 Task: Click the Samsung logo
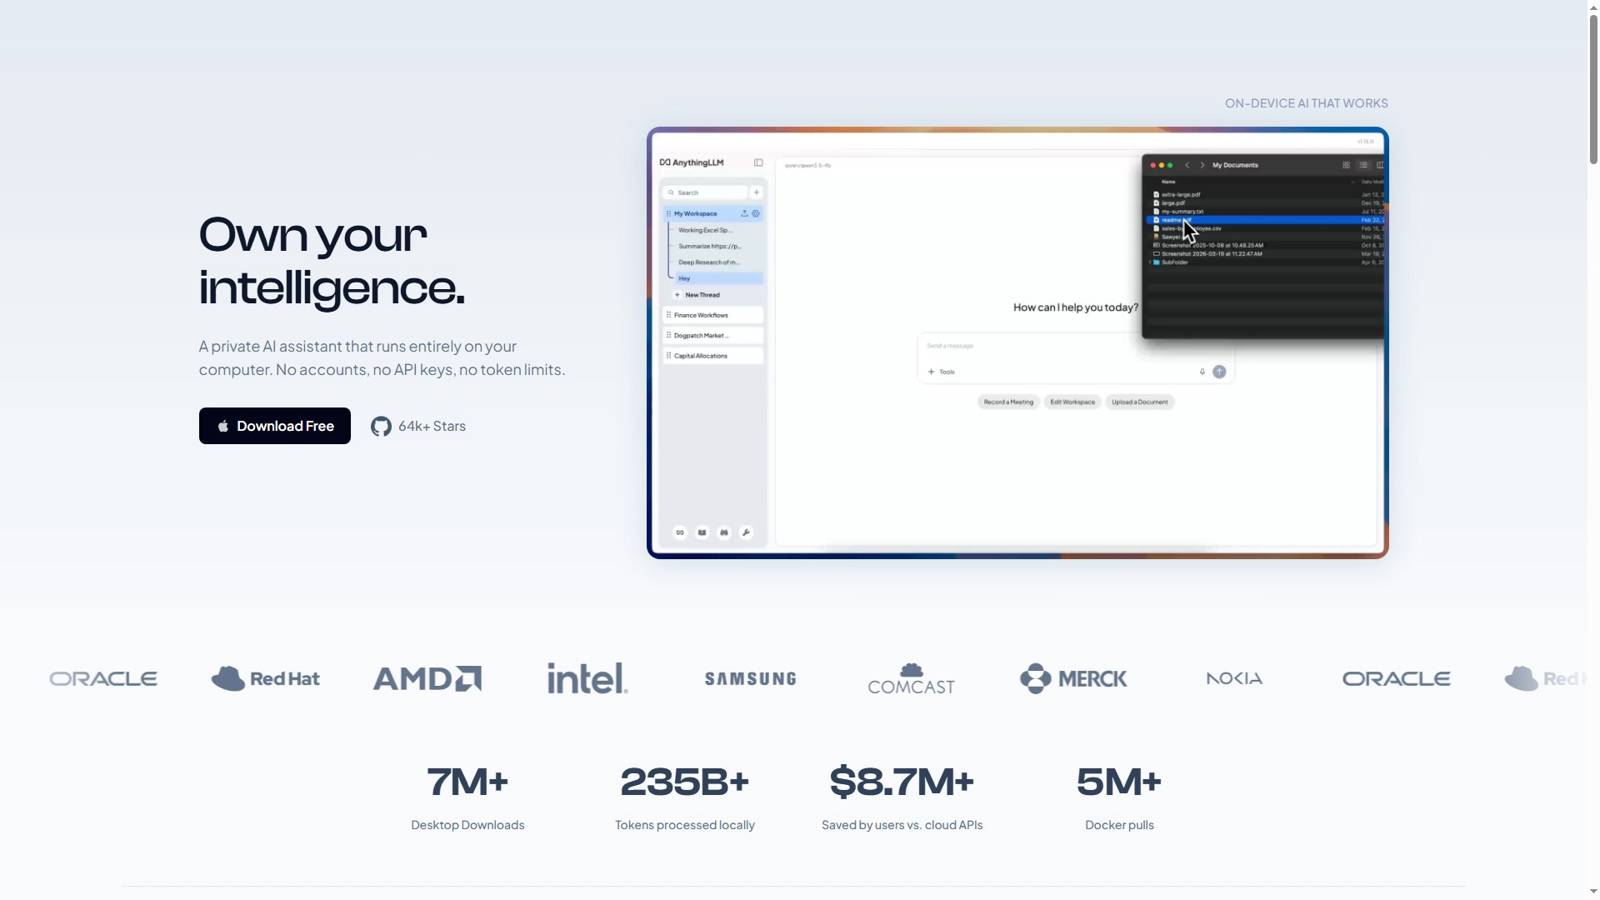[x=751, y=679]
